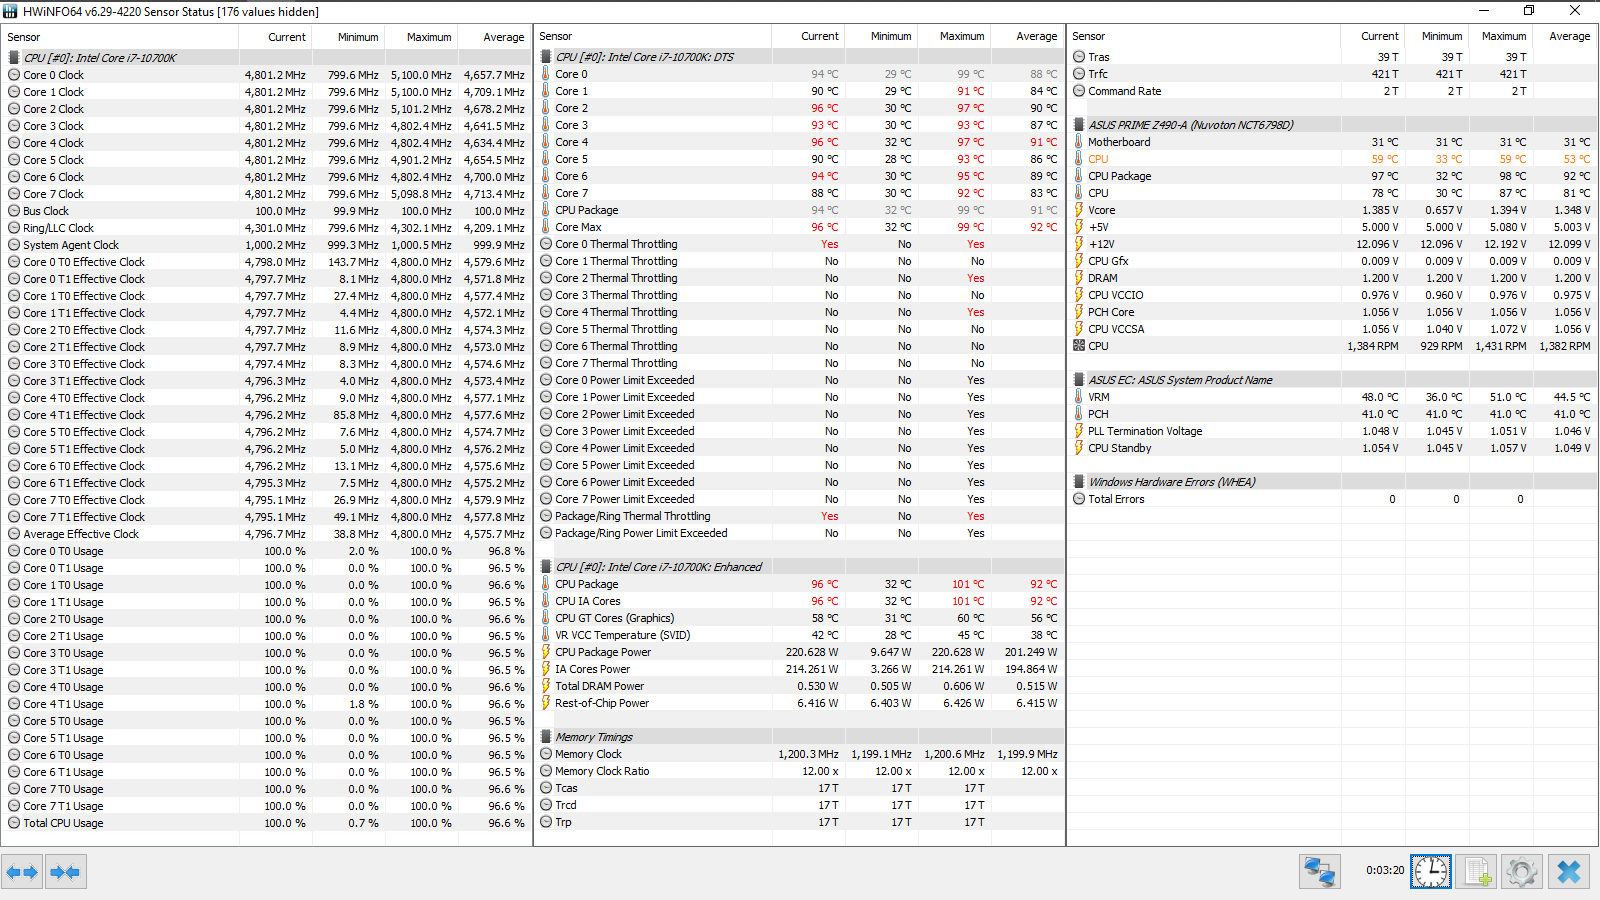Screen dimensions: 1600x900
Task: Click the icon beside Memory Clock Ratio
Action: (546, 771)
